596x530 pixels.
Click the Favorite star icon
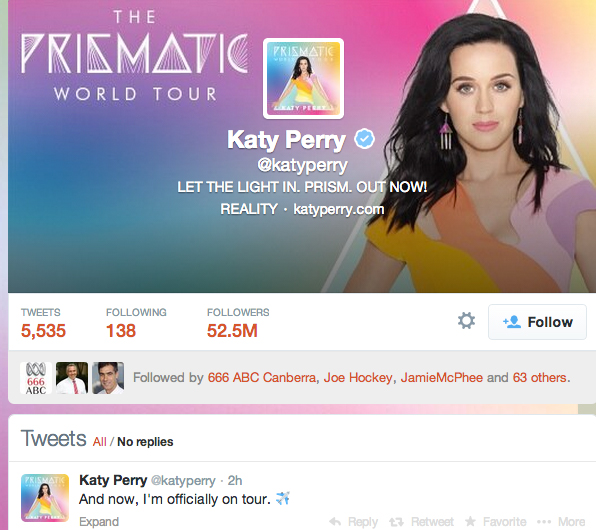coord(470,521)
